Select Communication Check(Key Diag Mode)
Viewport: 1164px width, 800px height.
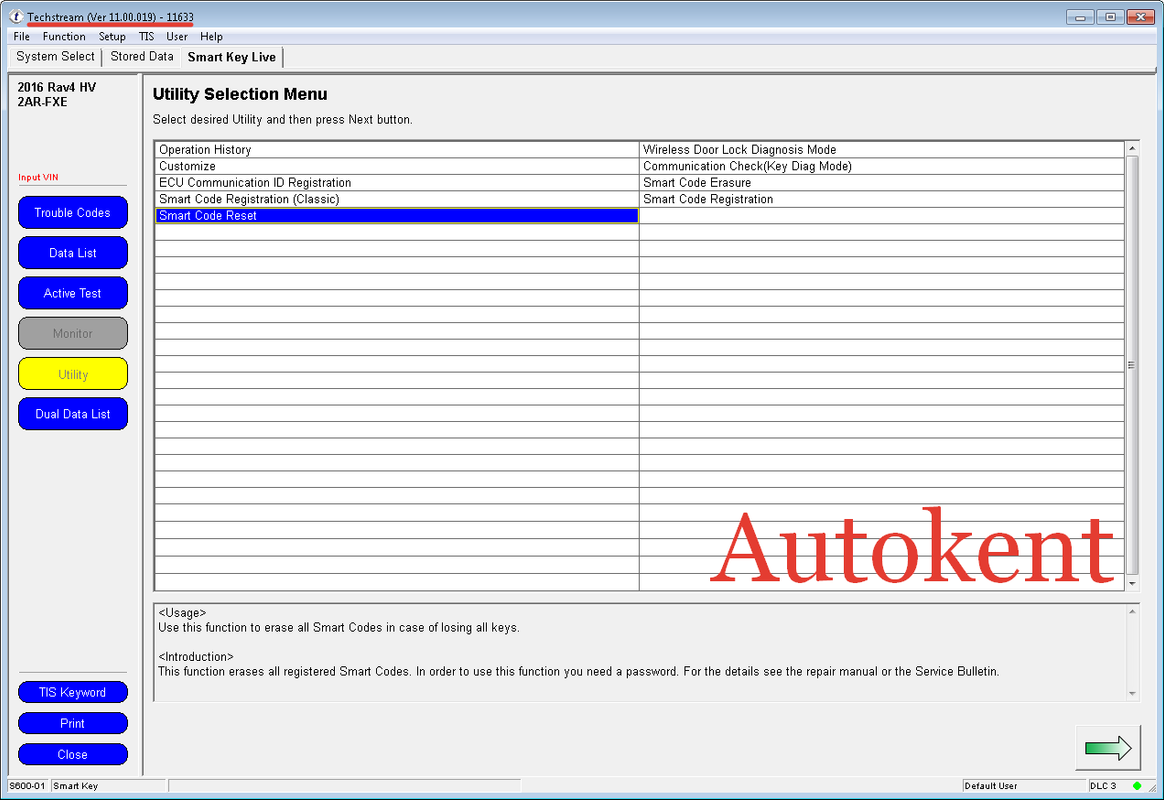881,166
